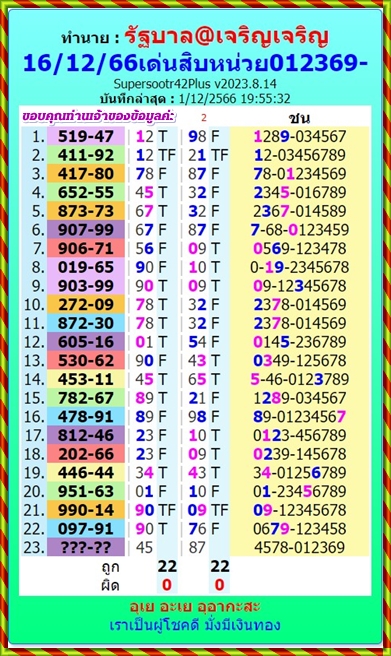Select the result cell 605-16
The height and width of the screenshot is (656, 391).
click(x=86, y=342)
